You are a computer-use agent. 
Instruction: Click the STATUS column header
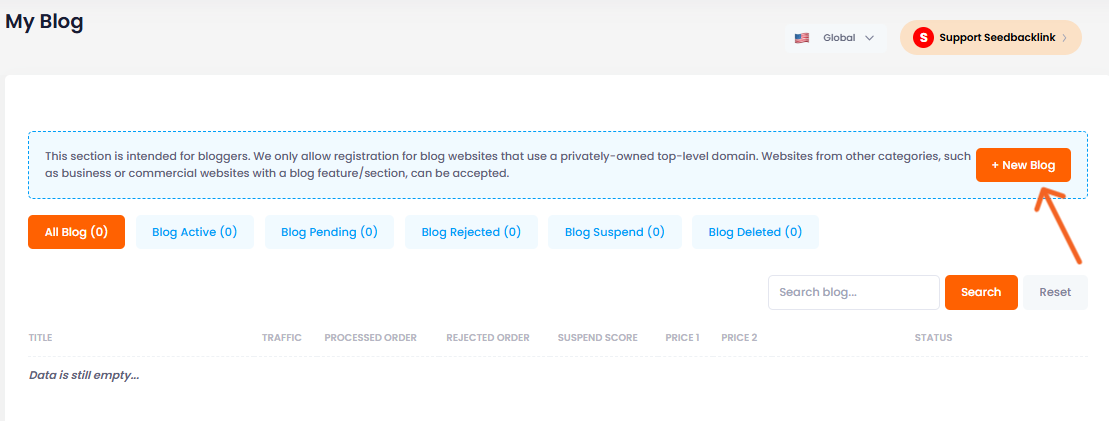[933, 338]
